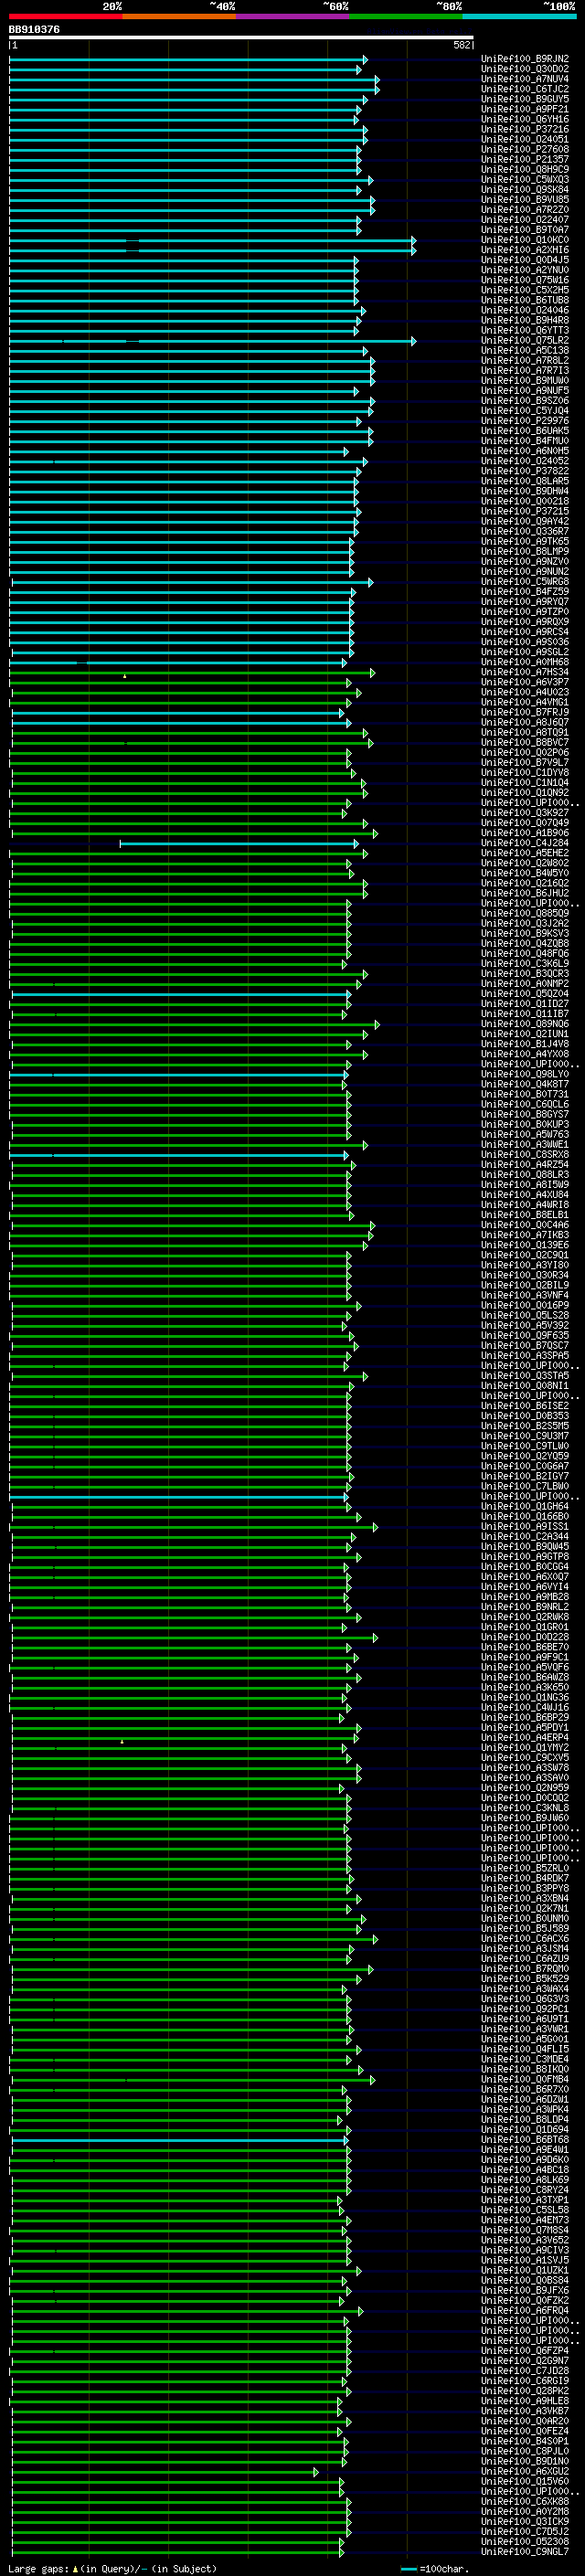Click the UniRef100_B4FMU0 label
Image resolution: width=585 pixels, height=2576 pixels.
point(525,441)
